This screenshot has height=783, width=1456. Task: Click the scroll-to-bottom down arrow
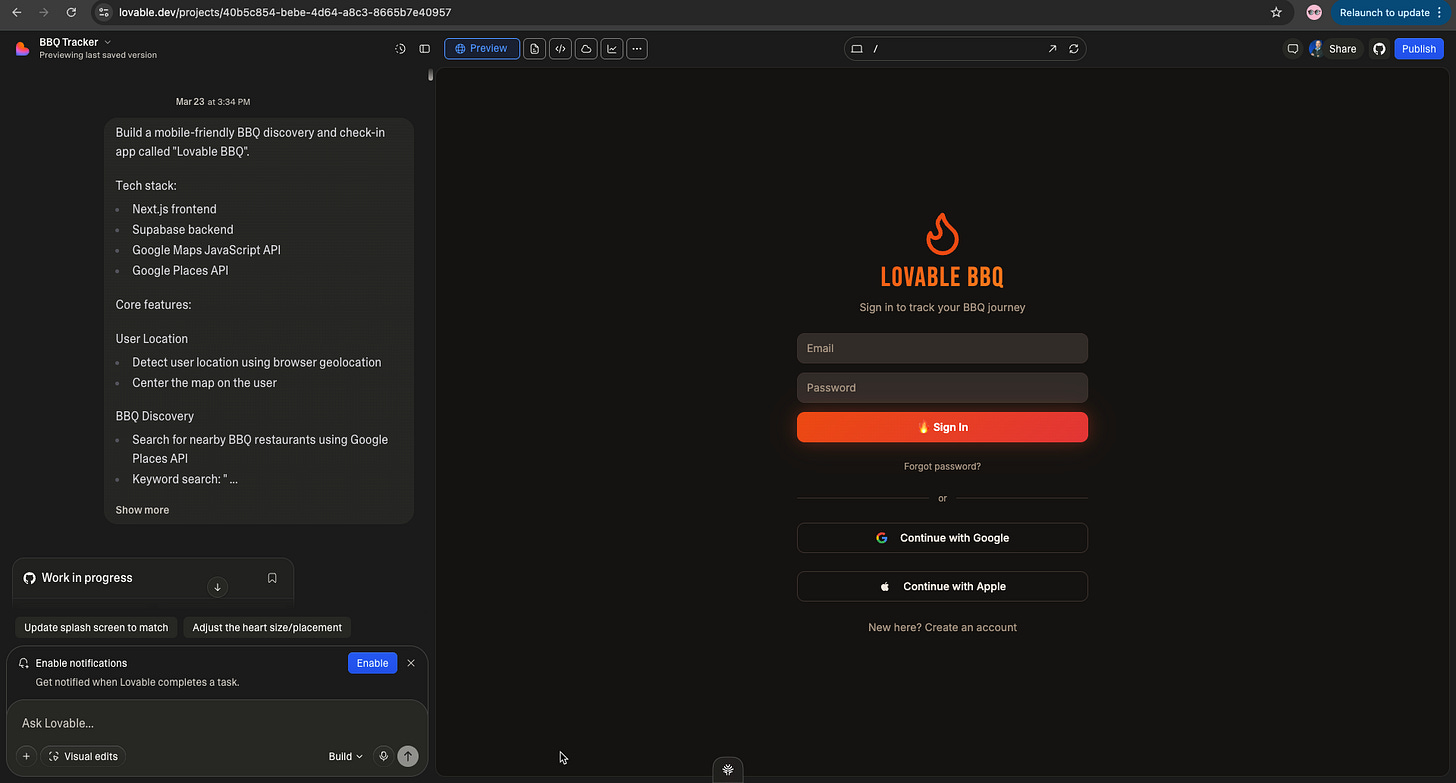[217, 587]
